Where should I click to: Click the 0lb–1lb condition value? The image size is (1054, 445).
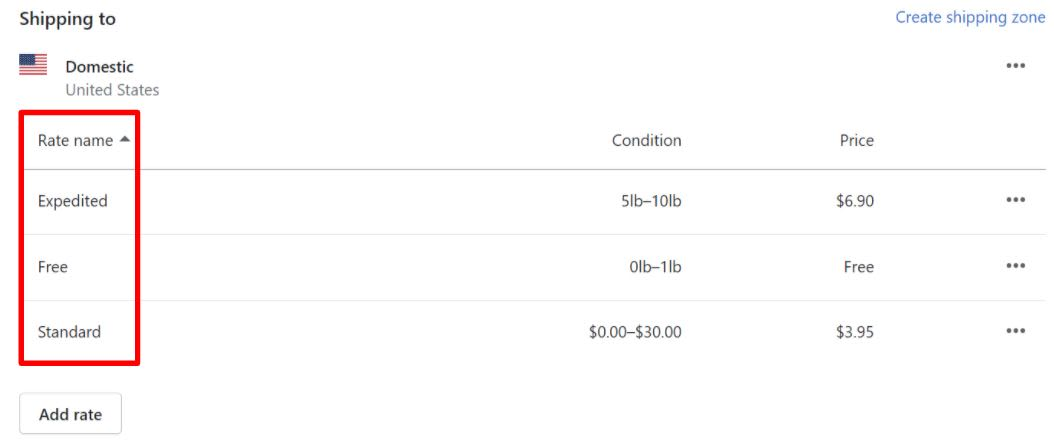pyautogui.click(x=655, y=267)
